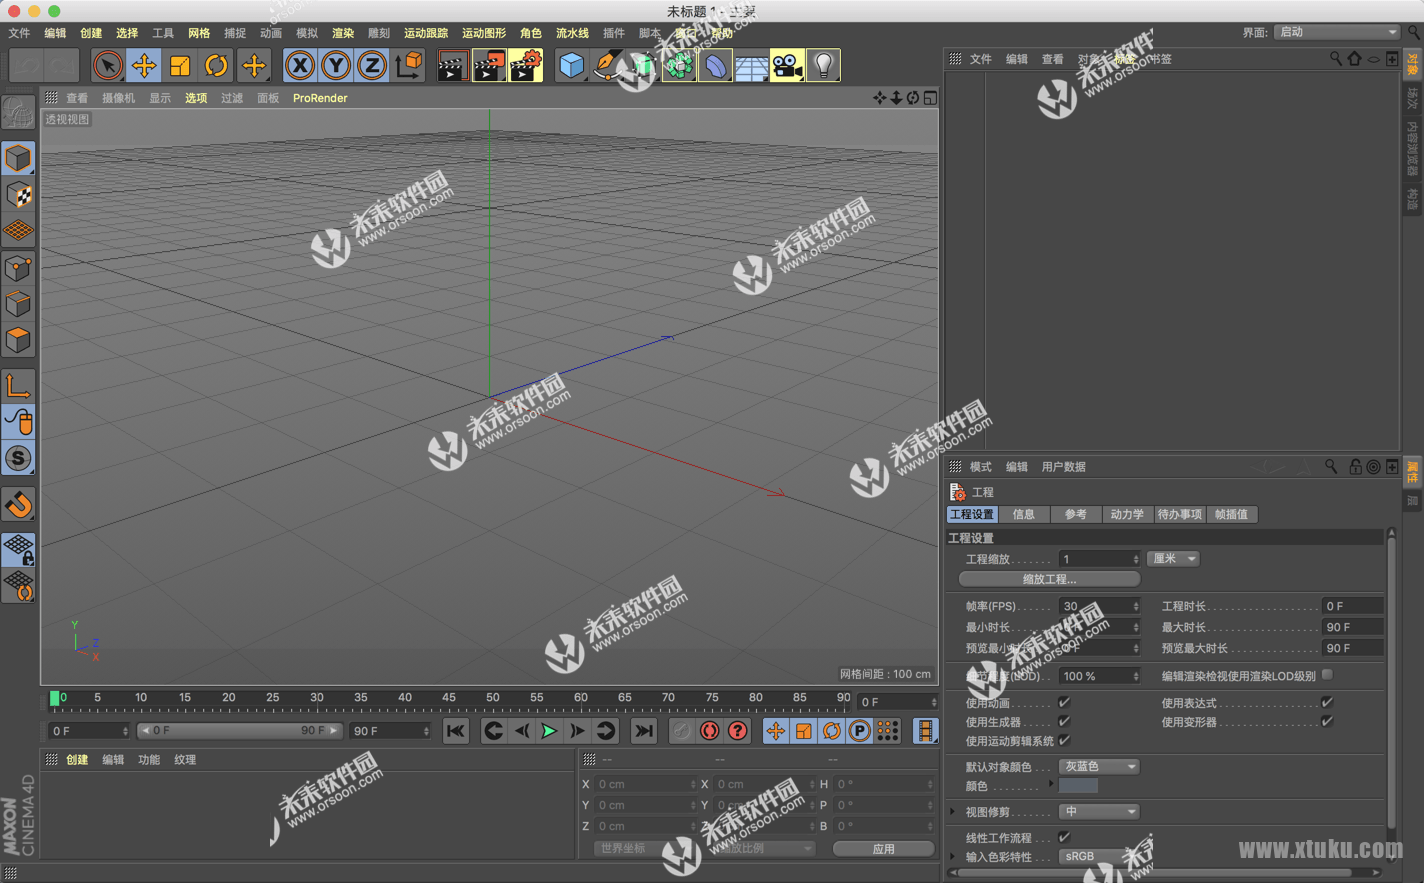Open the ProRender viewport menu

tap(320, 98)
